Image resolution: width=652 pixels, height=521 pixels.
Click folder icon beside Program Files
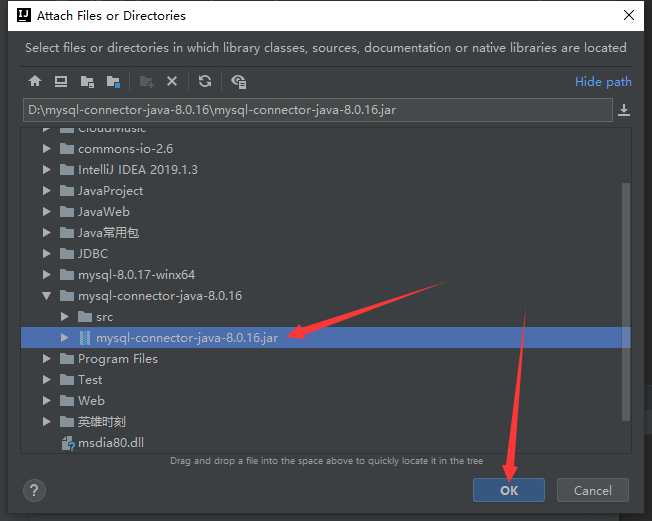tap(67, 358)
